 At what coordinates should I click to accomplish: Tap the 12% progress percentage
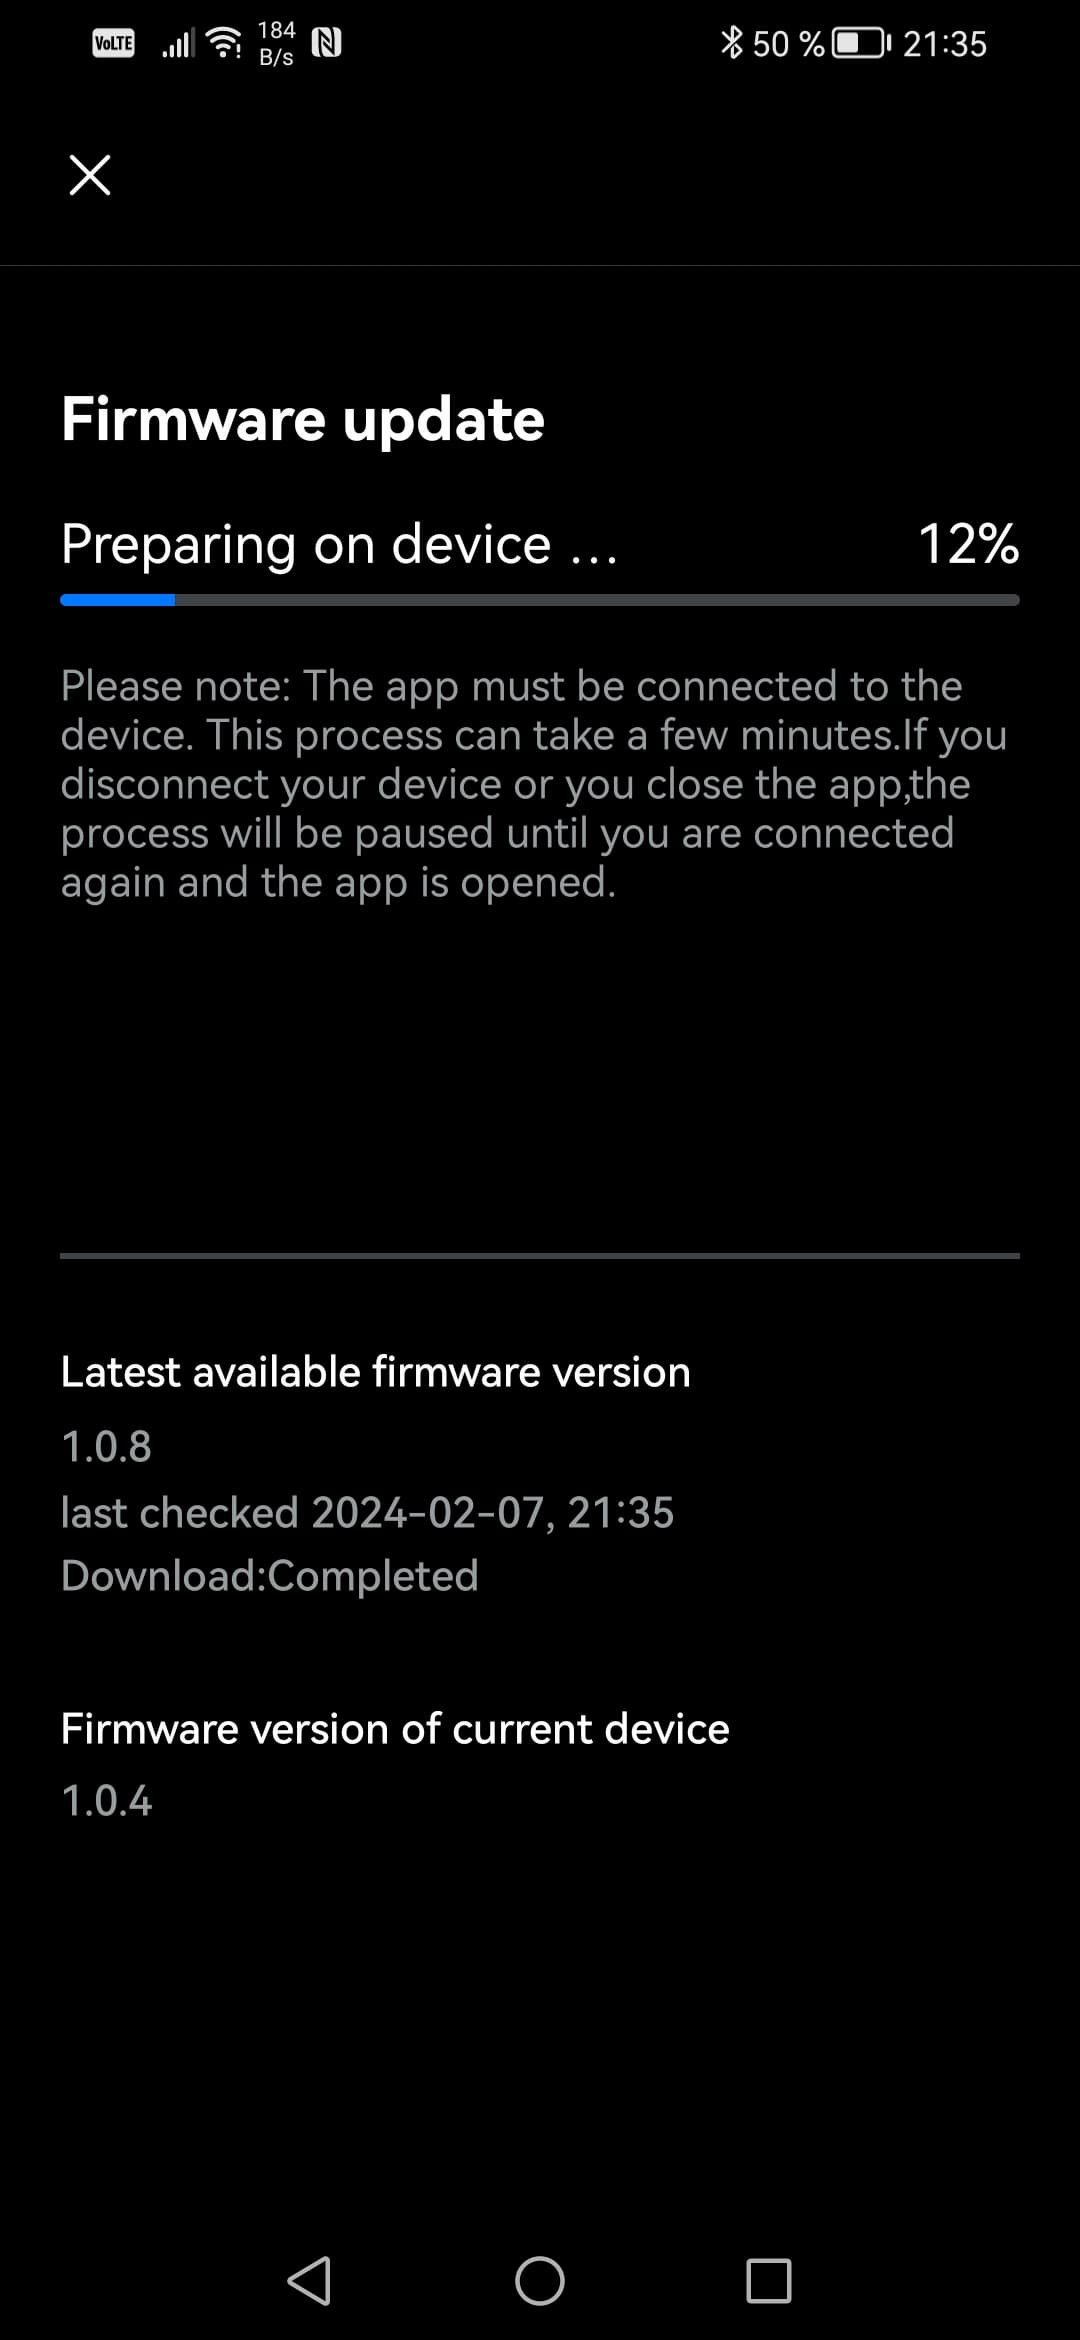968,544
